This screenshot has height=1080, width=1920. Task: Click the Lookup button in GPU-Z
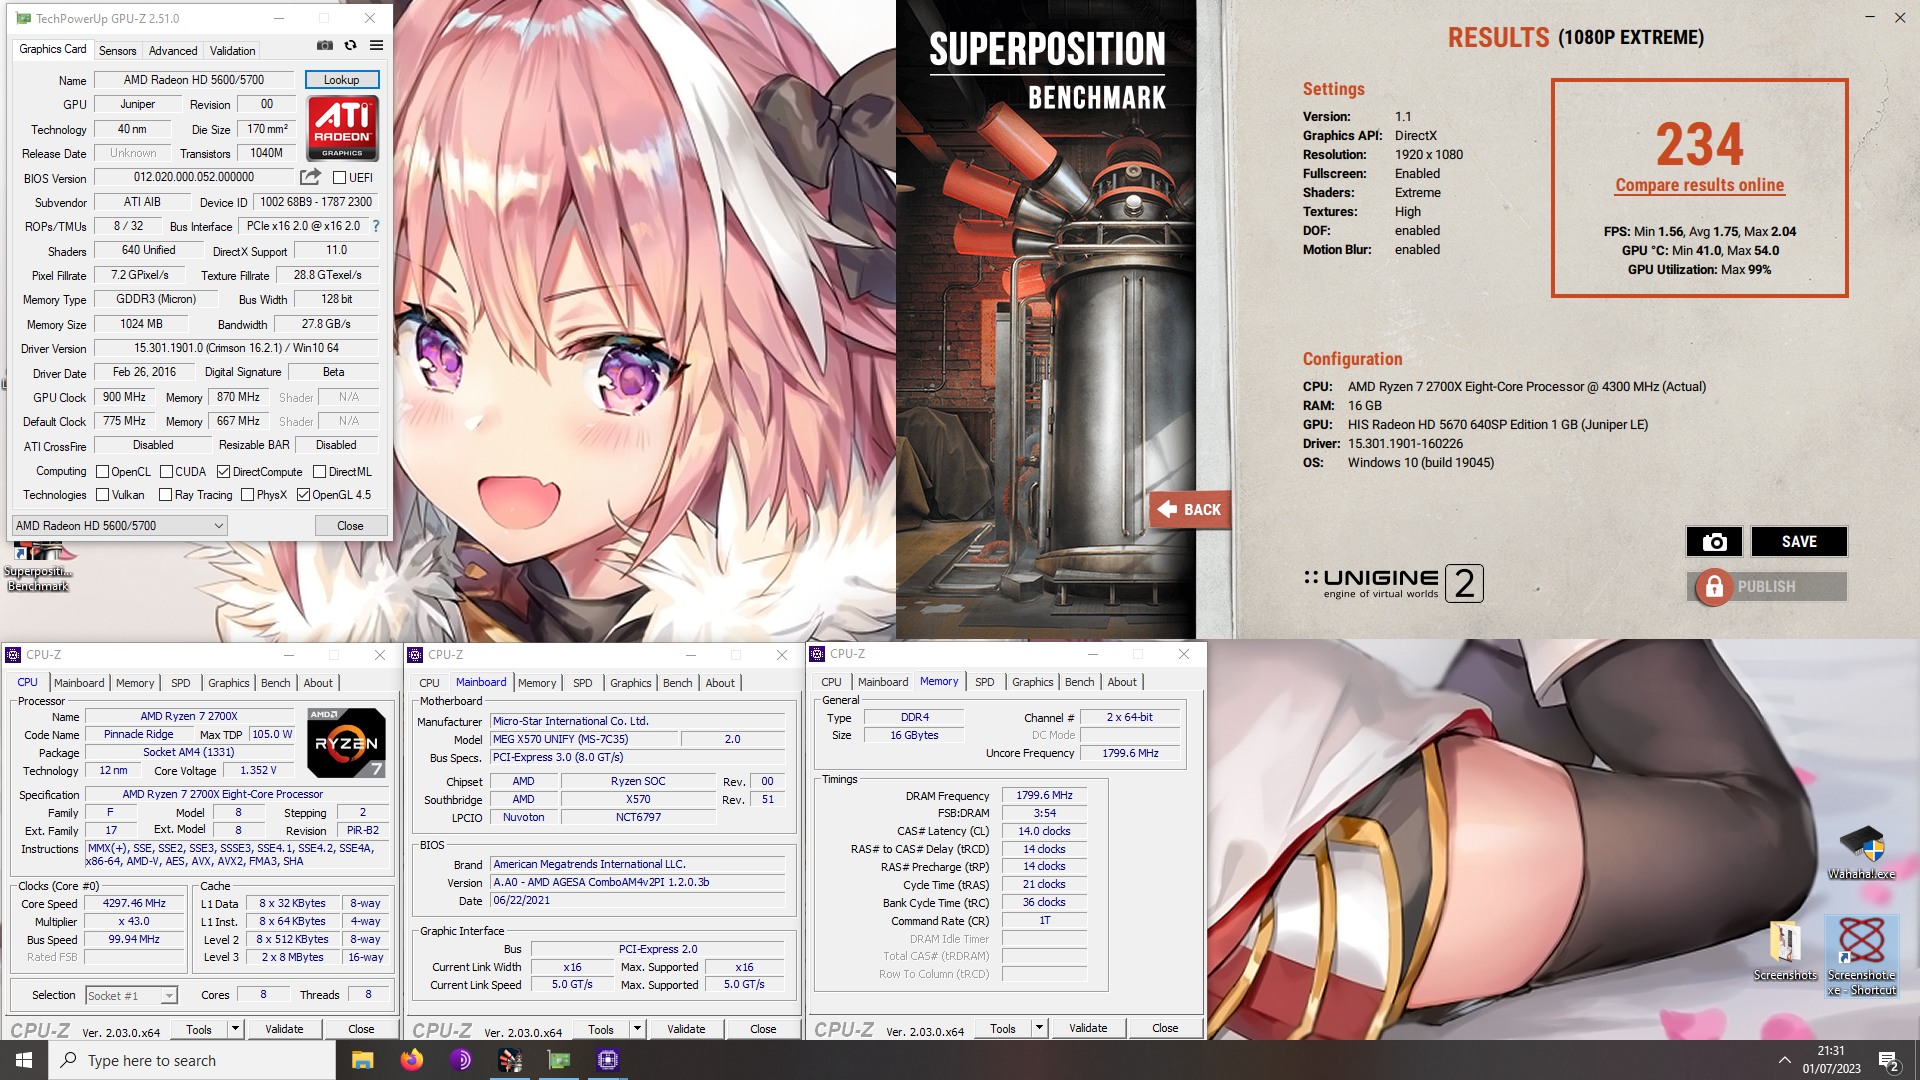click(341, 80)
